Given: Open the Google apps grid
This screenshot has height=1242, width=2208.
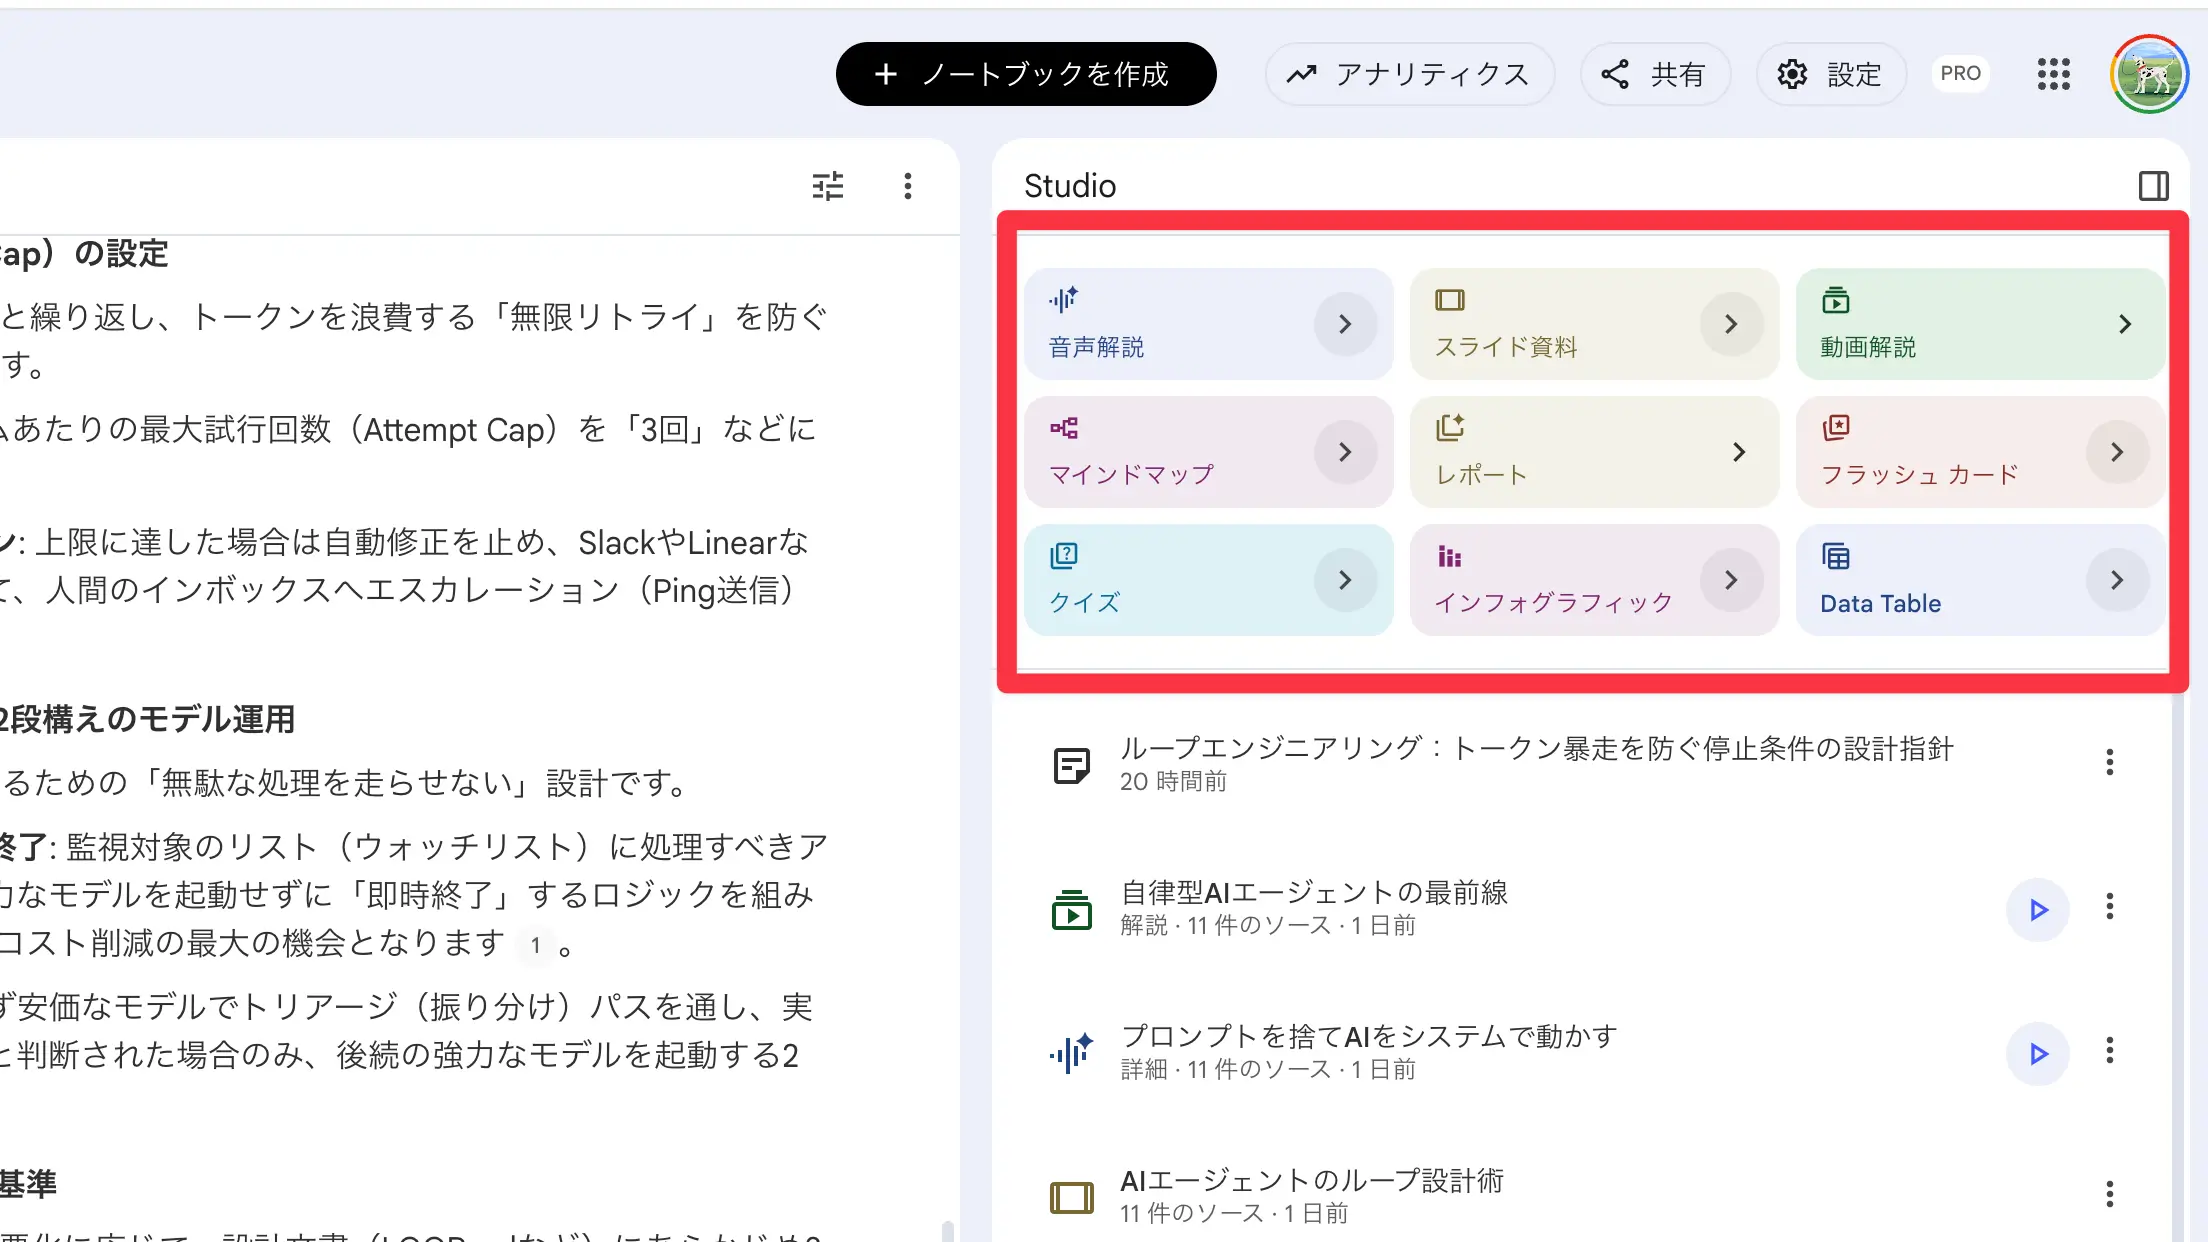Looking at the screenshot, I should pyautogui.click(x=2054, y=74).
